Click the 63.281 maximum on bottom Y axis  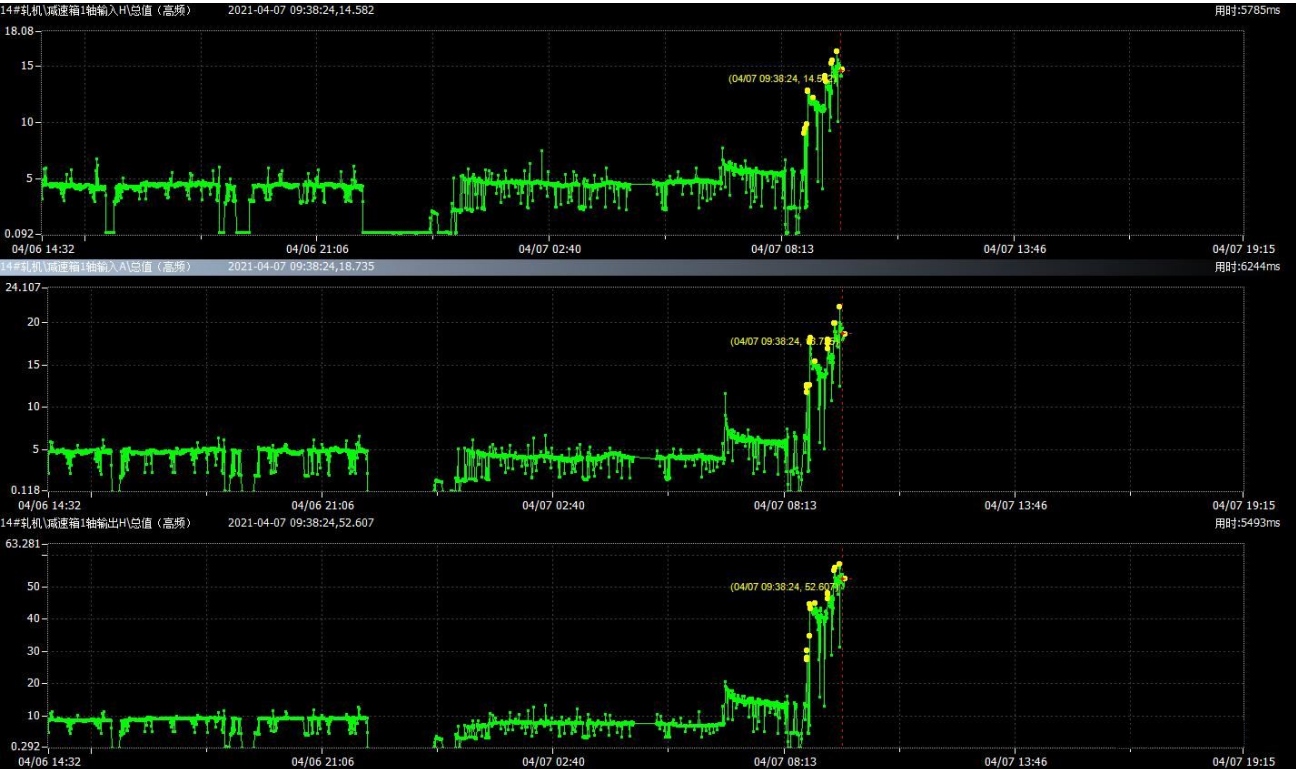(x=20, y=544)
